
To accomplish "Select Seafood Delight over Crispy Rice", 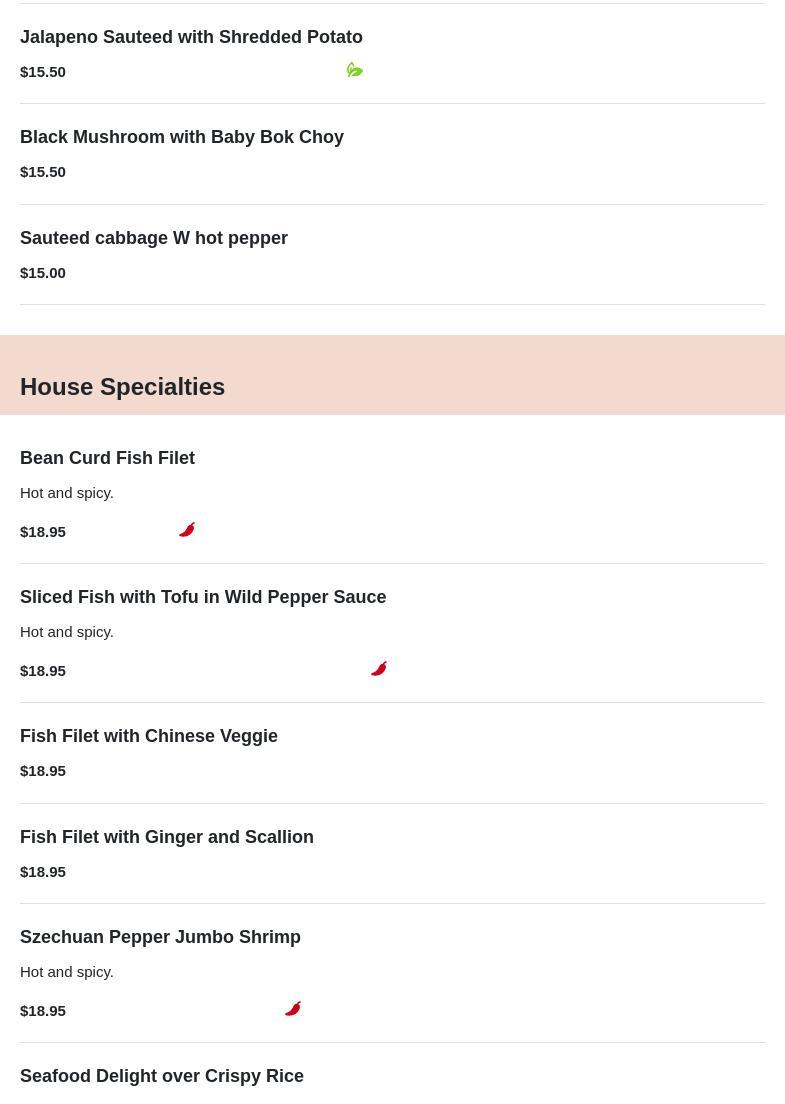I will coord(161,1076).
